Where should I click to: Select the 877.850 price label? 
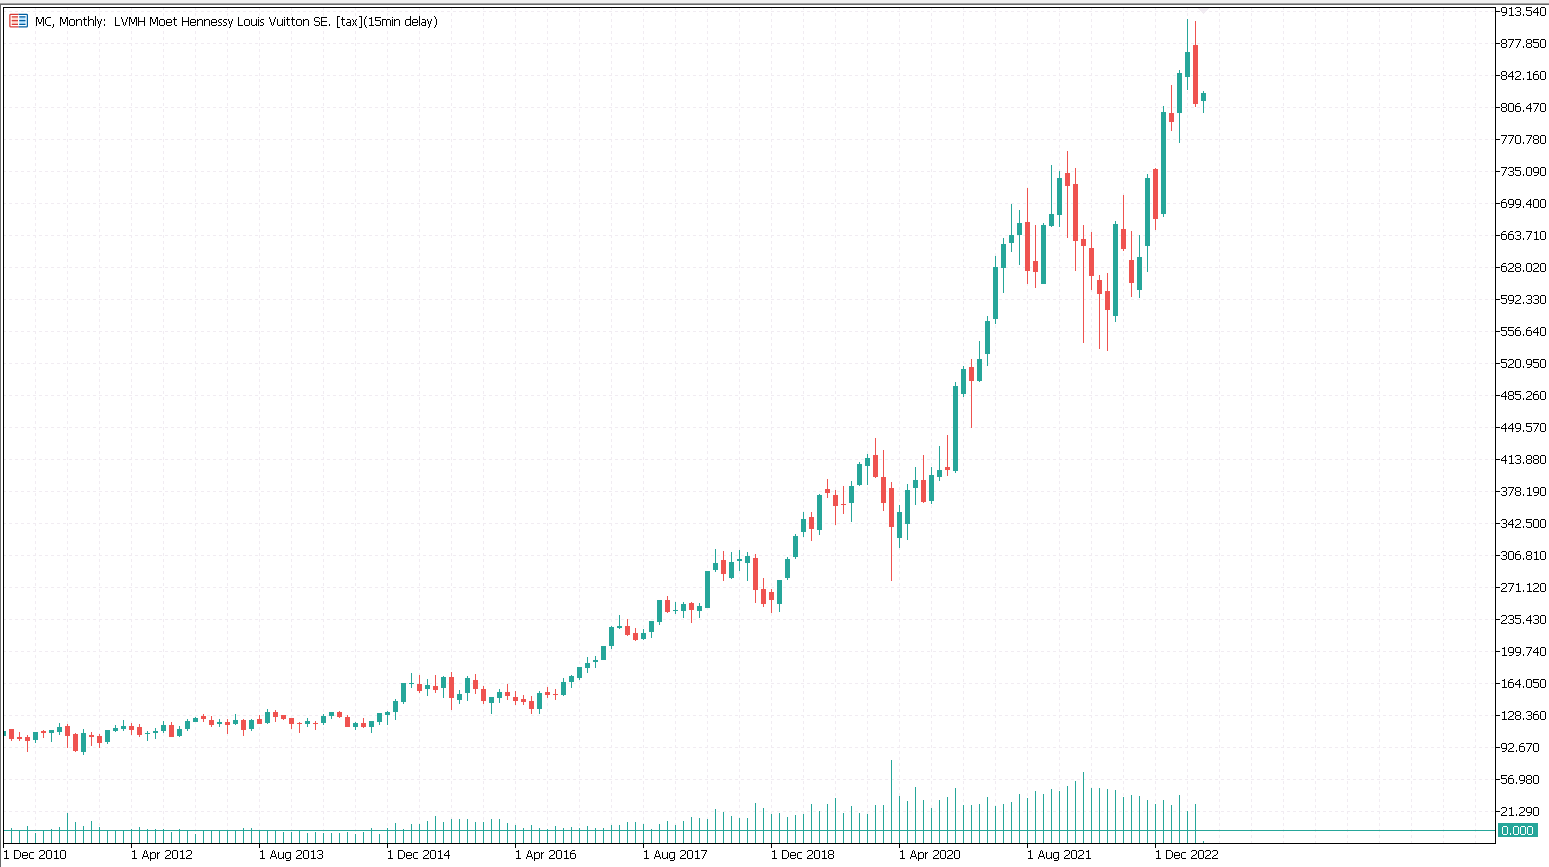click(x=1524, y=43)
